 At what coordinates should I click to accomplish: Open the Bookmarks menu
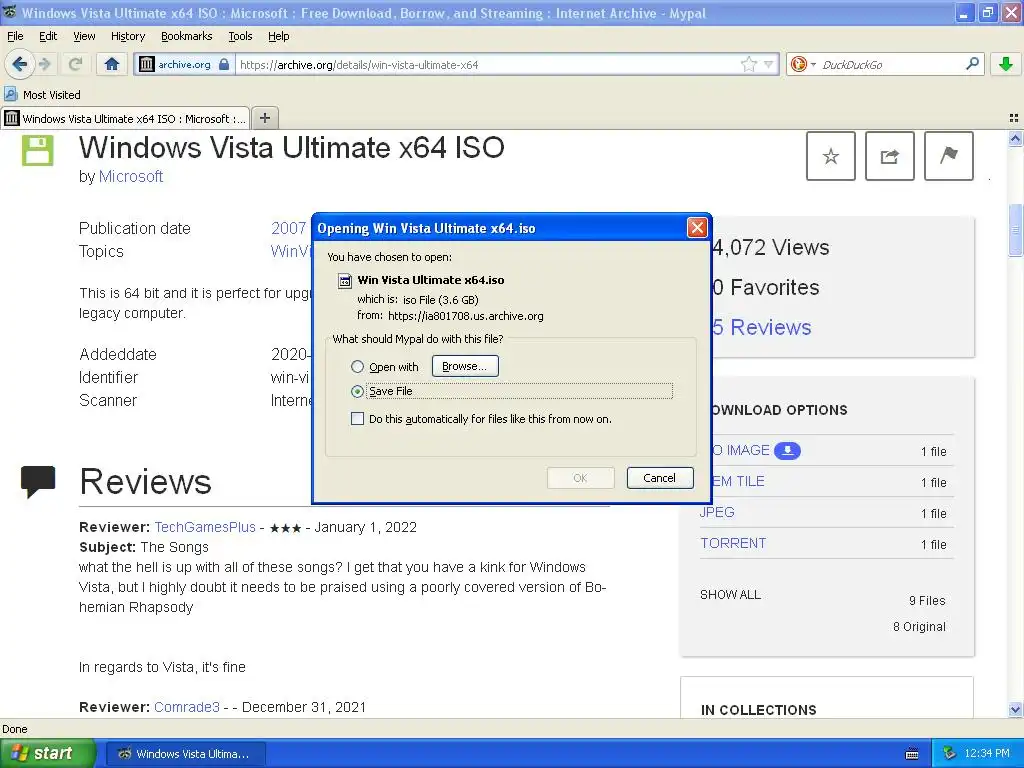186,36
